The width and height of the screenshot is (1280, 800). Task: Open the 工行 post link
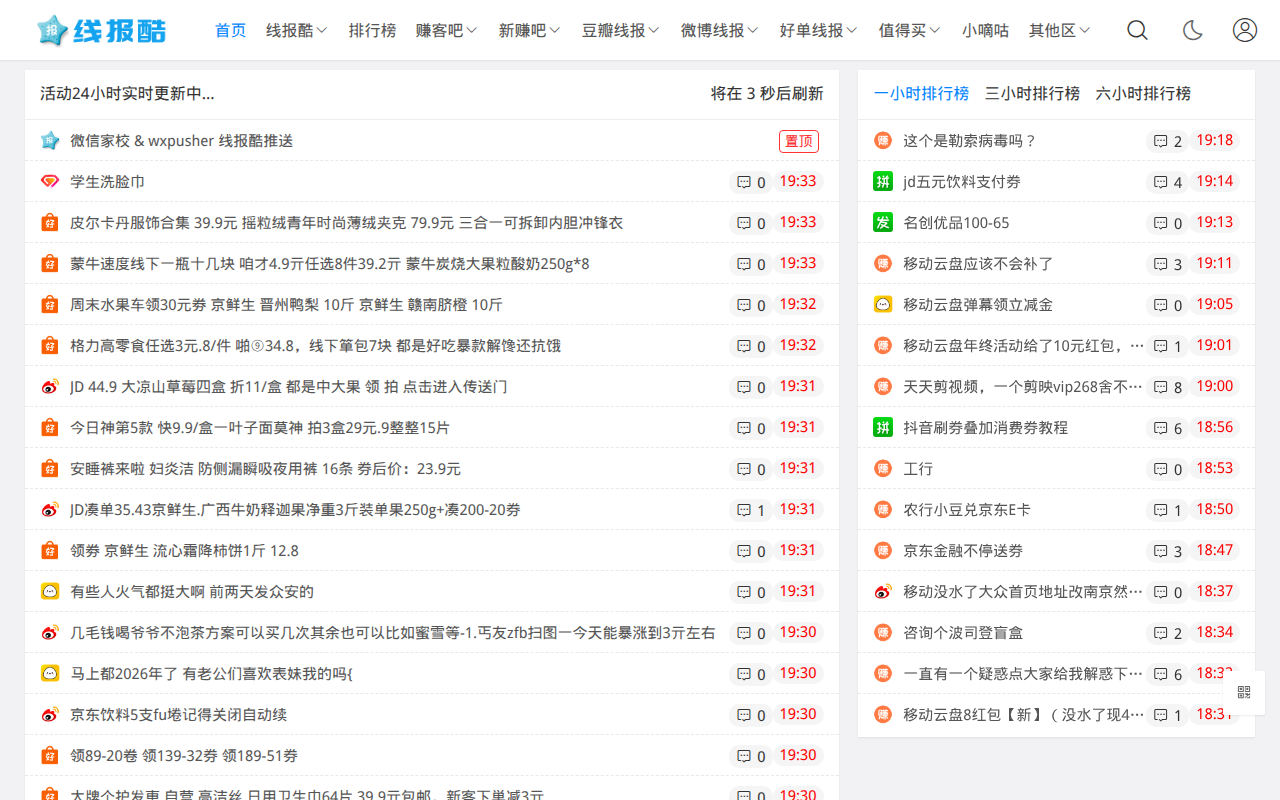click(917, 468)
